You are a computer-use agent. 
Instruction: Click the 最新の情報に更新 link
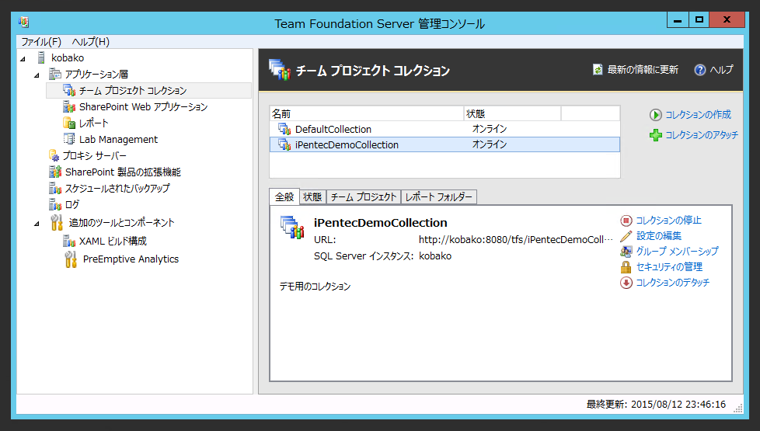[x=643, y=70]
